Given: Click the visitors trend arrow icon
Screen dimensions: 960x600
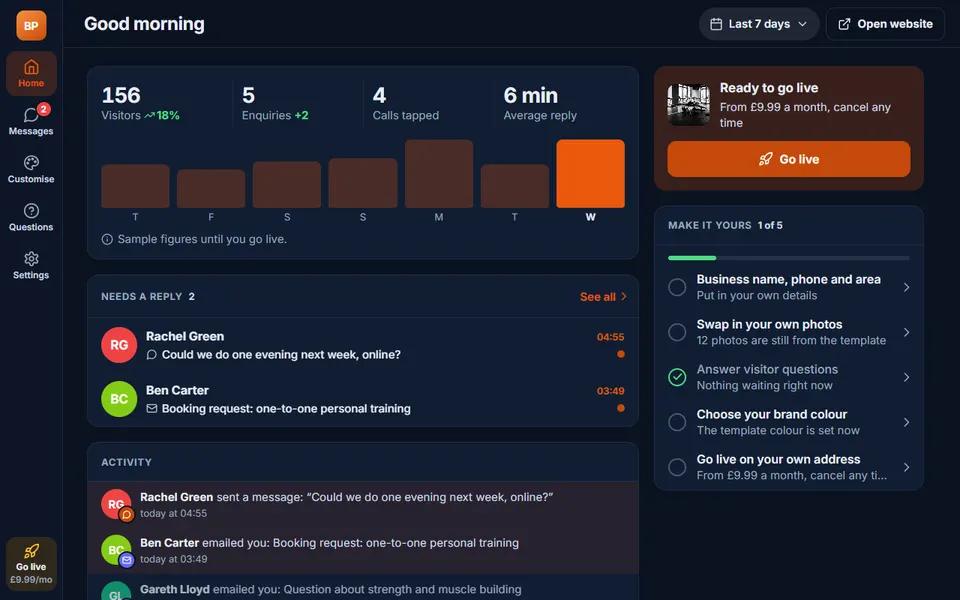Looking at the screenshot, I should [x=149, y=116].
